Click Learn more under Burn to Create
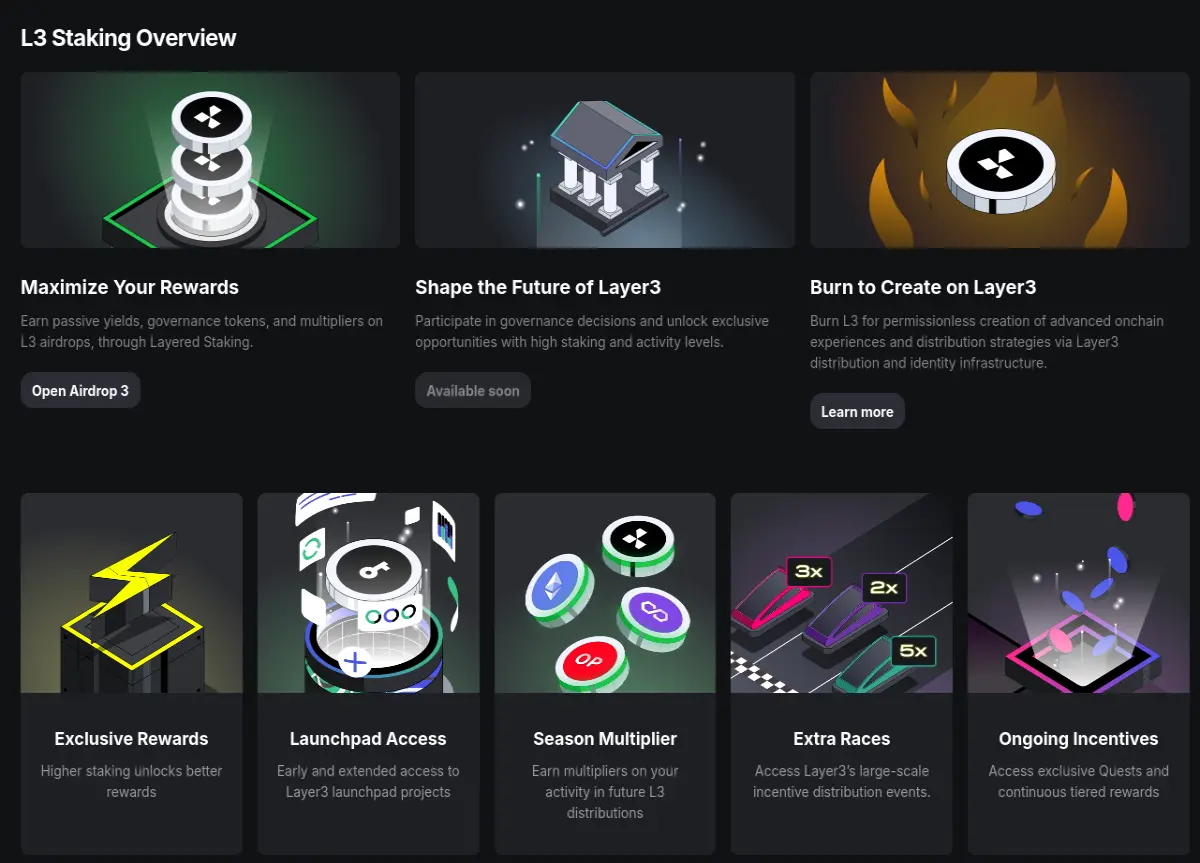This screenshot has height=863, width=1200. [857, 411]
